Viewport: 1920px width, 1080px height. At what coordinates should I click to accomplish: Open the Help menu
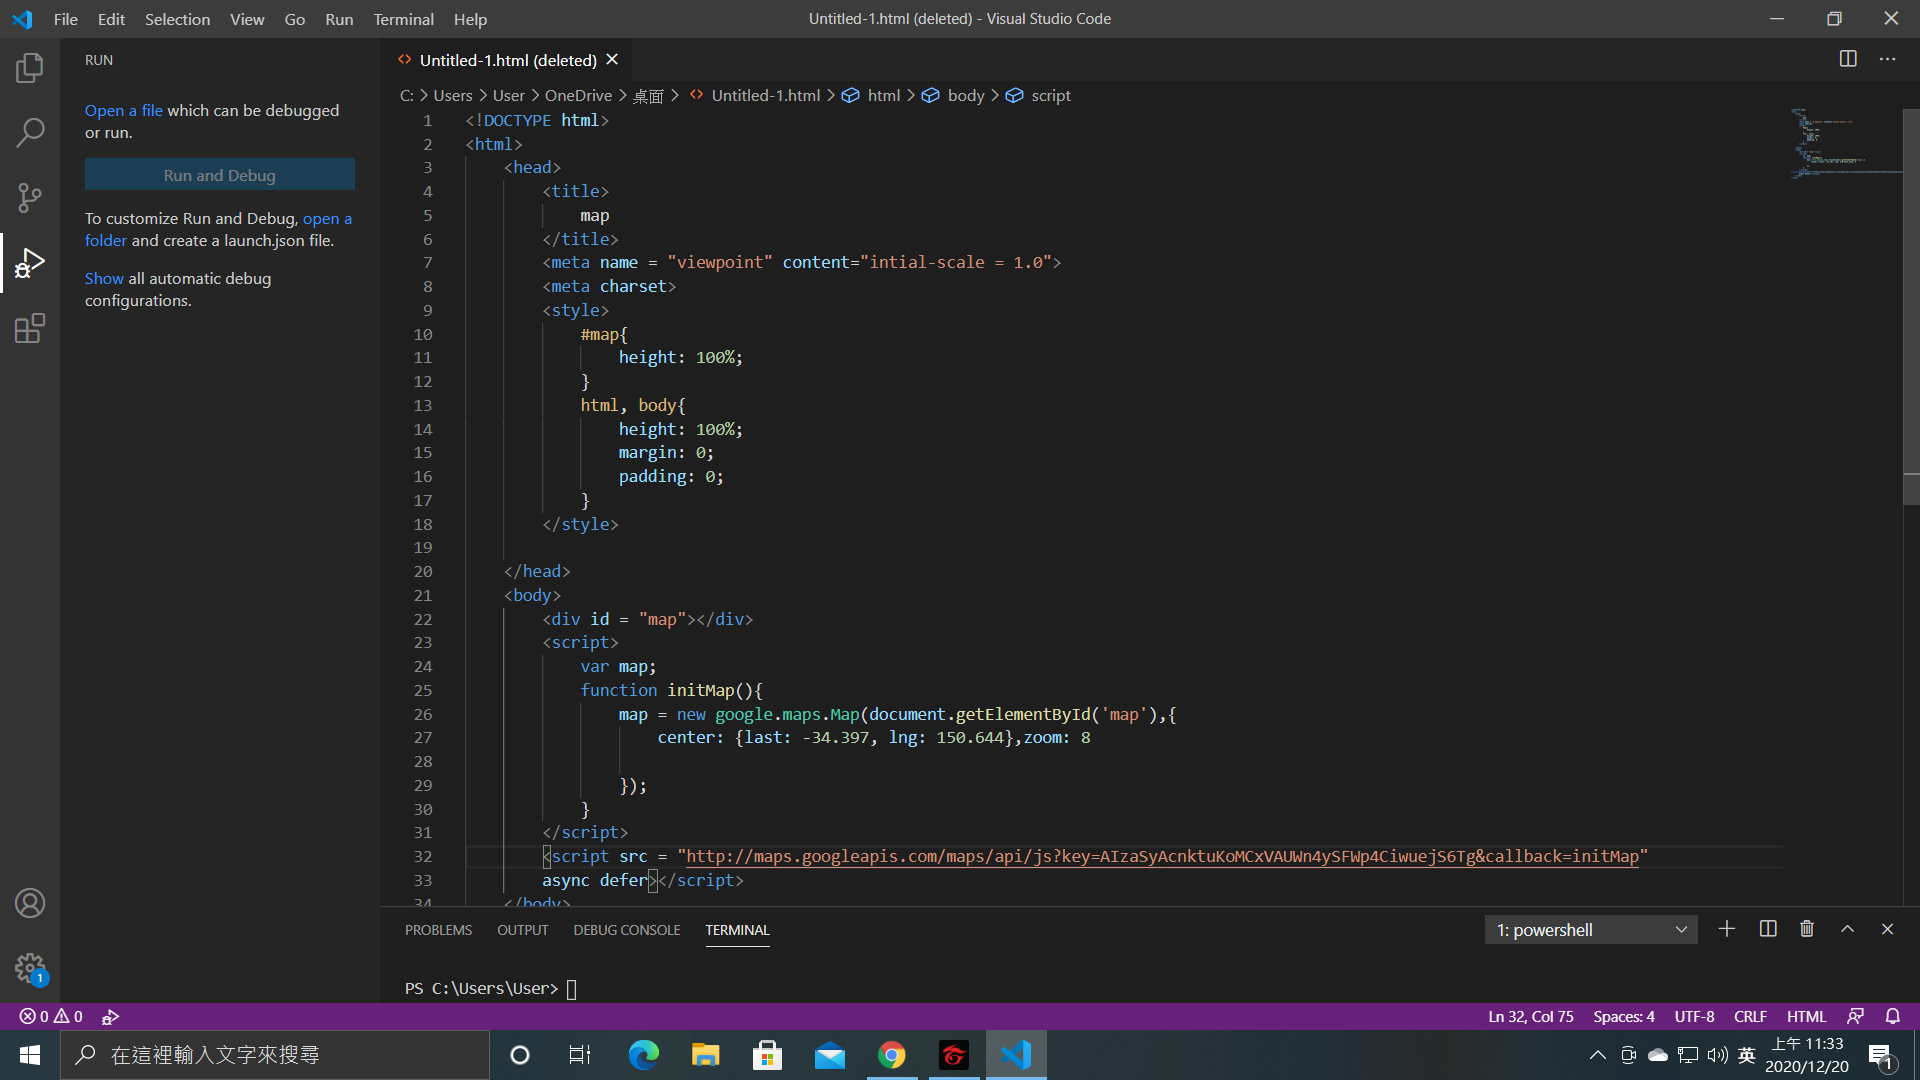(470, 19)
